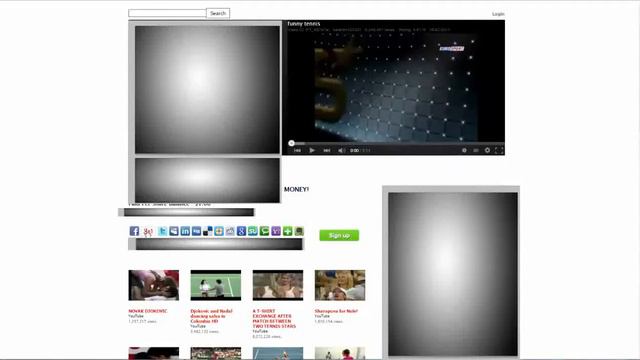Open the Login link
The width and height of the screenshot is (640, 360).
point(498,14)
